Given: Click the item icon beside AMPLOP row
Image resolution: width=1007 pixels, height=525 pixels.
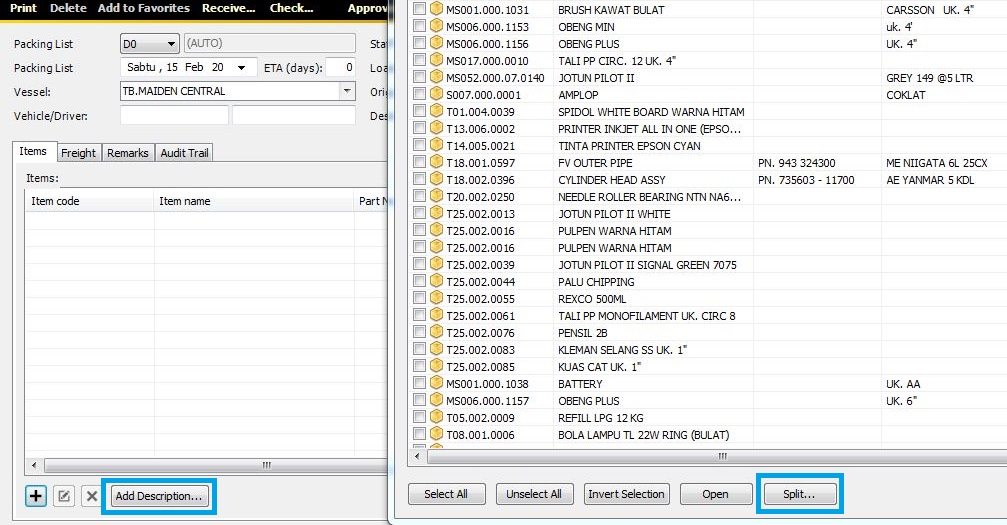Looking at the screenshot, I should click(436, 94).
